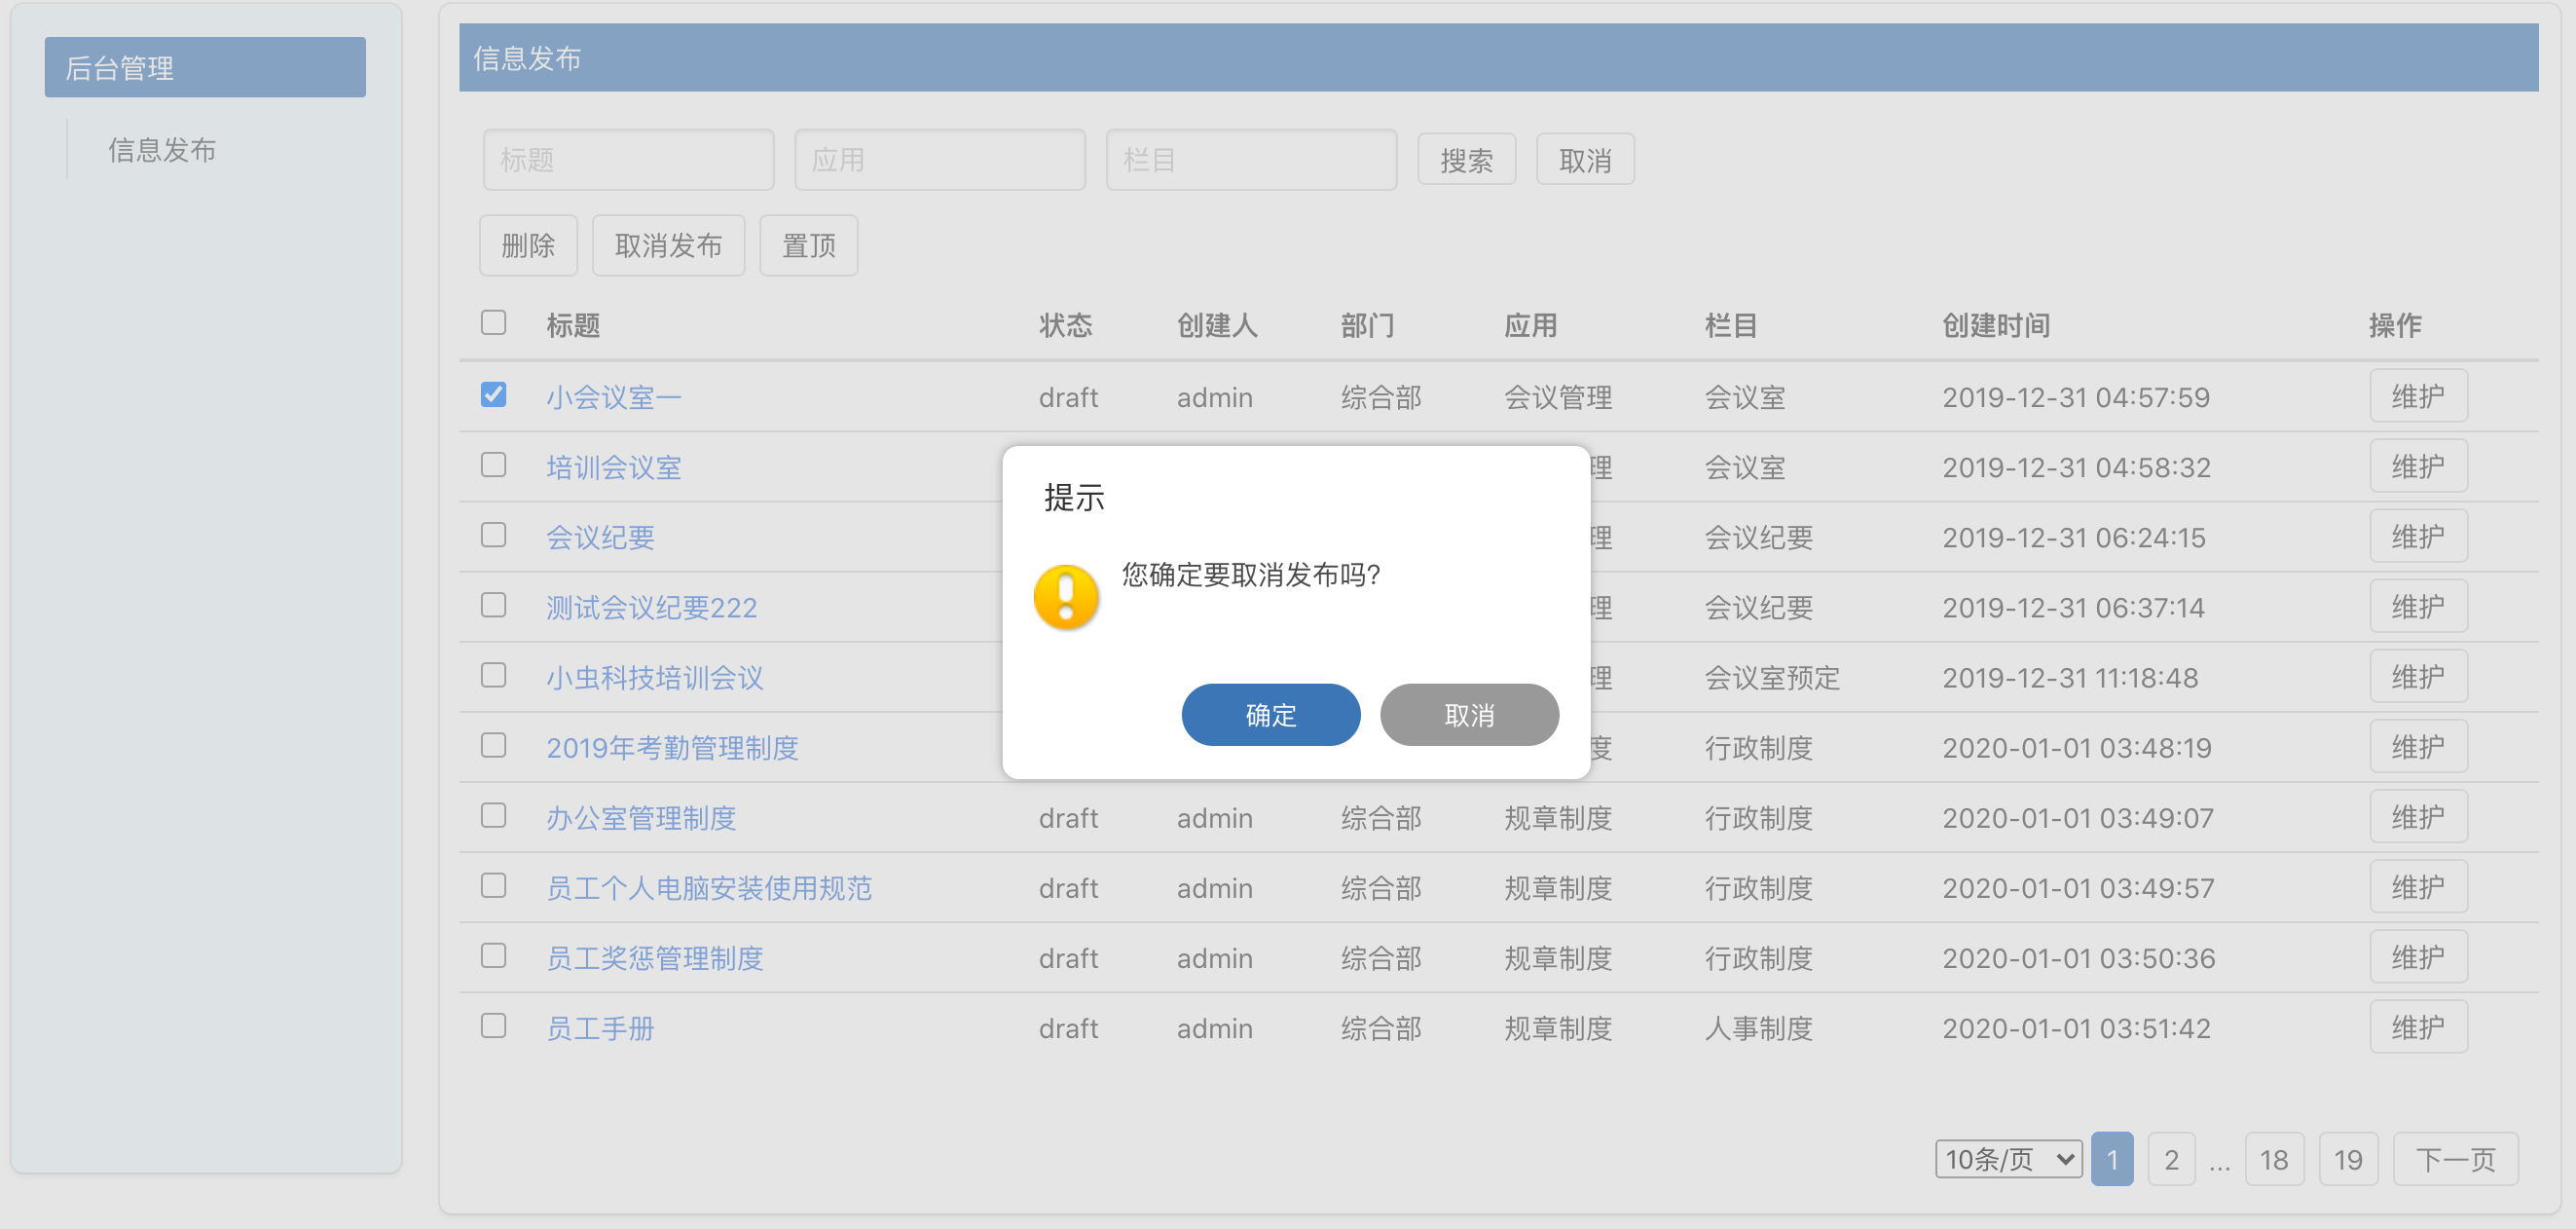Click 维护 for the 2019年考勤管理制度 row
Viewport: 2576px width, 1229px height.
pyautogui.click(x=2417, y=746)
